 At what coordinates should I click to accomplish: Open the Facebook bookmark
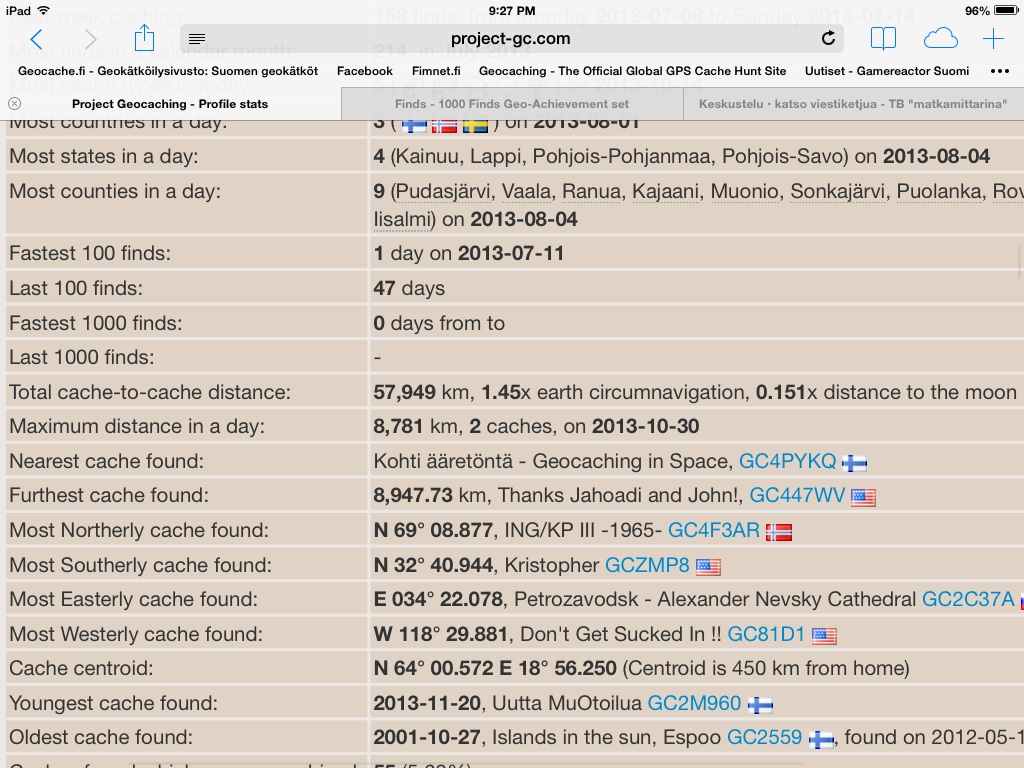[364, 71]
